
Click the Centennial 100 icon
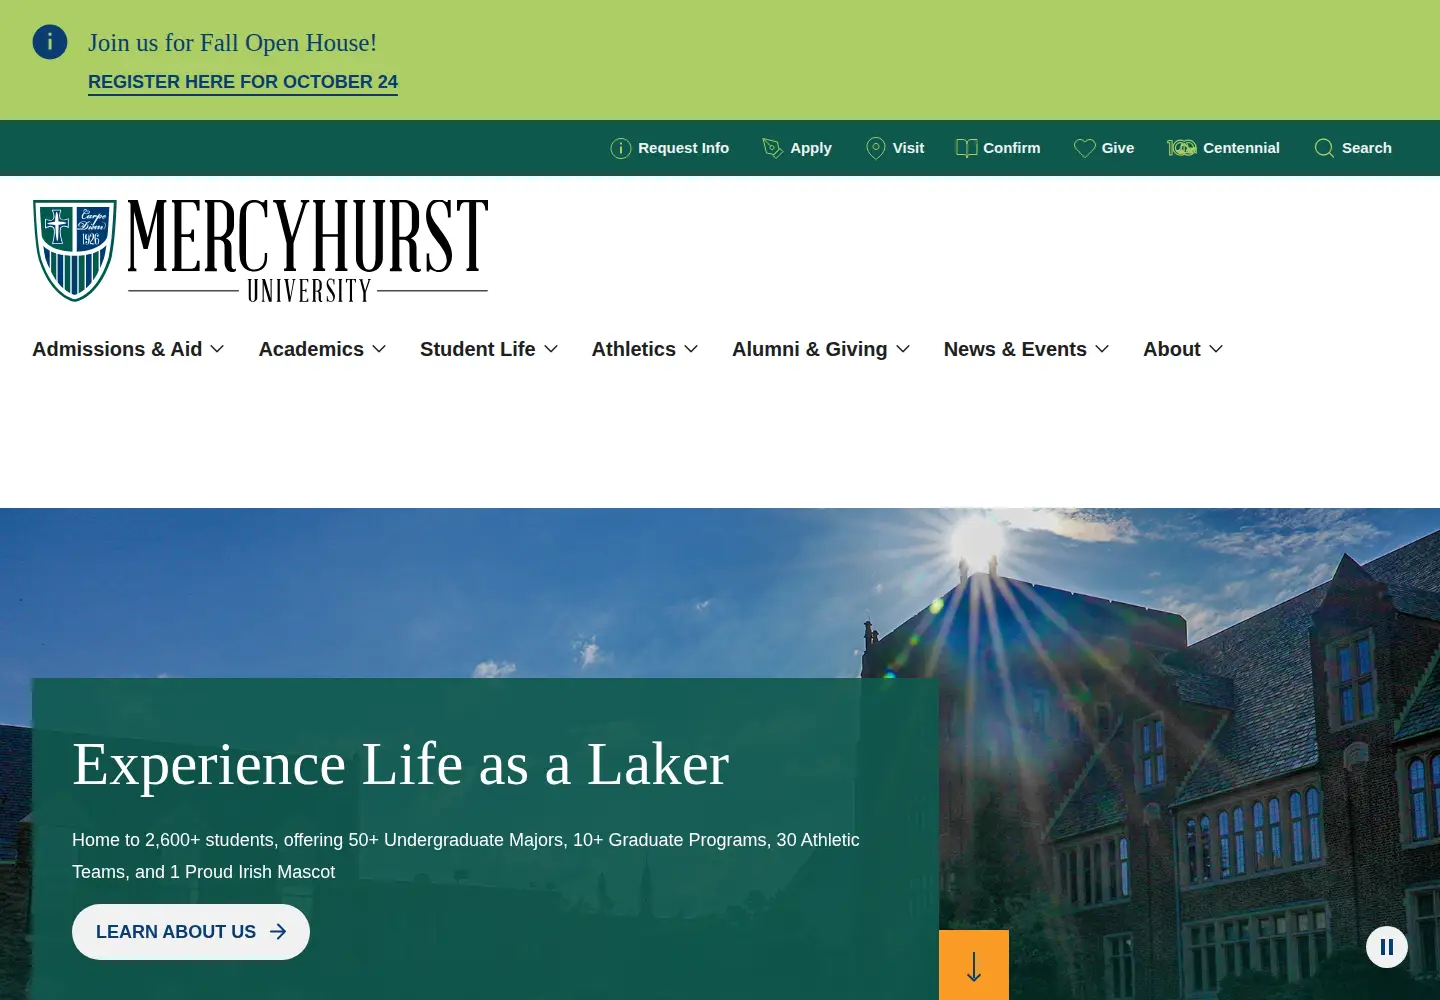coord(1181,148)
